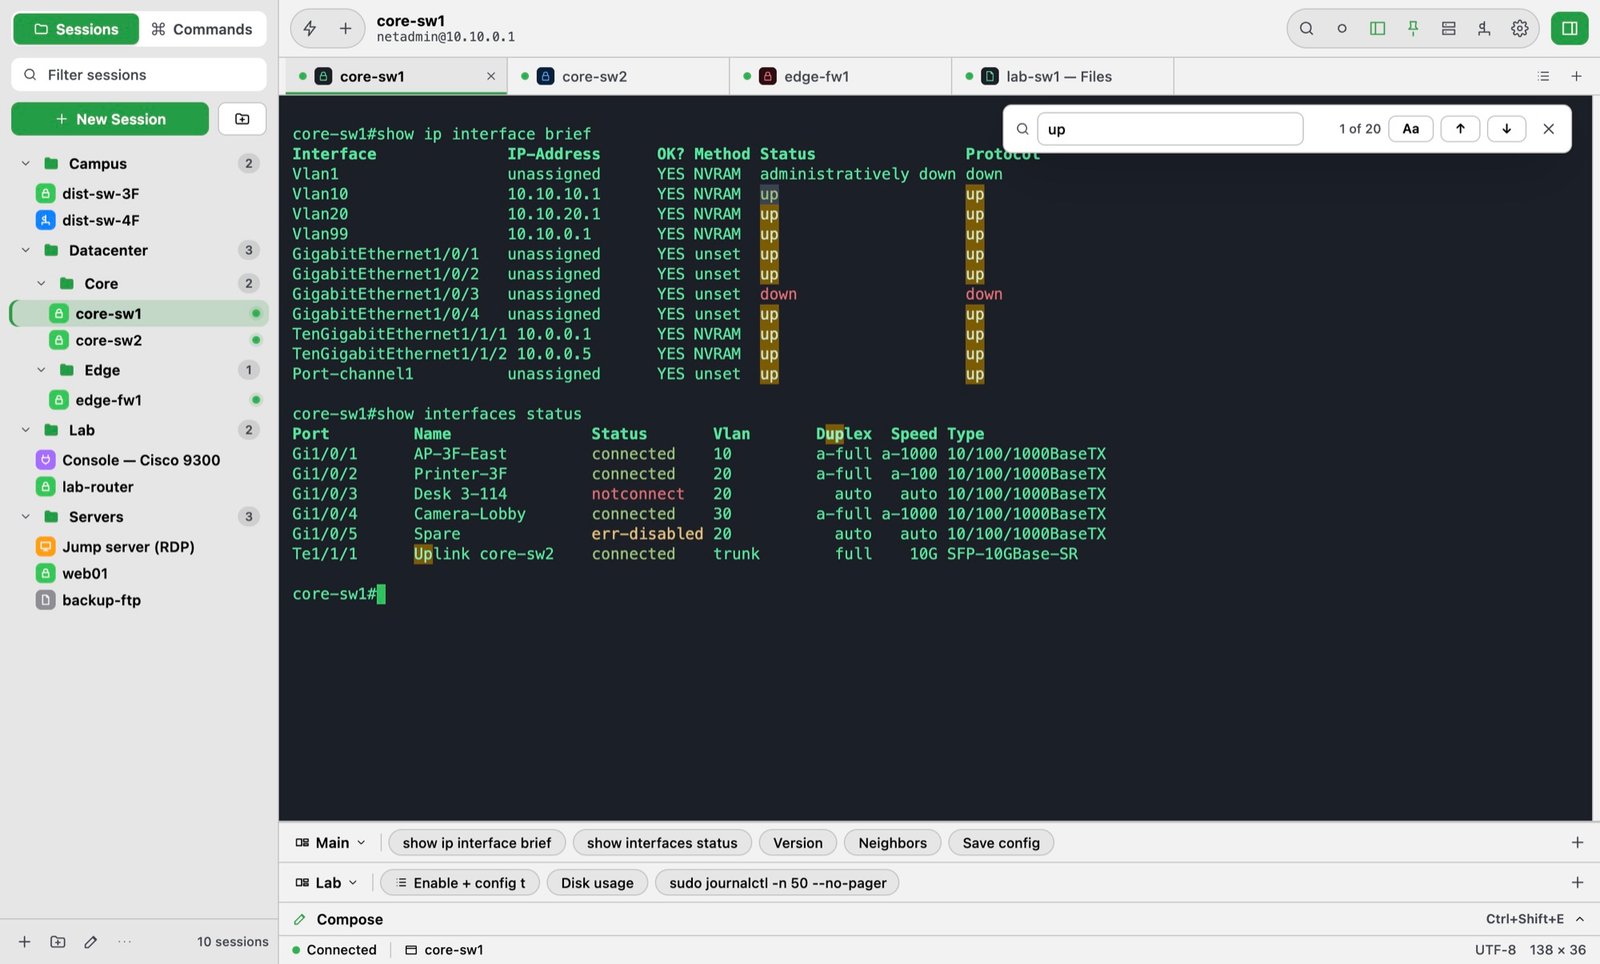Select the core-sw1 tab
Screen dimensions: 1600x964
pos(395,76)
